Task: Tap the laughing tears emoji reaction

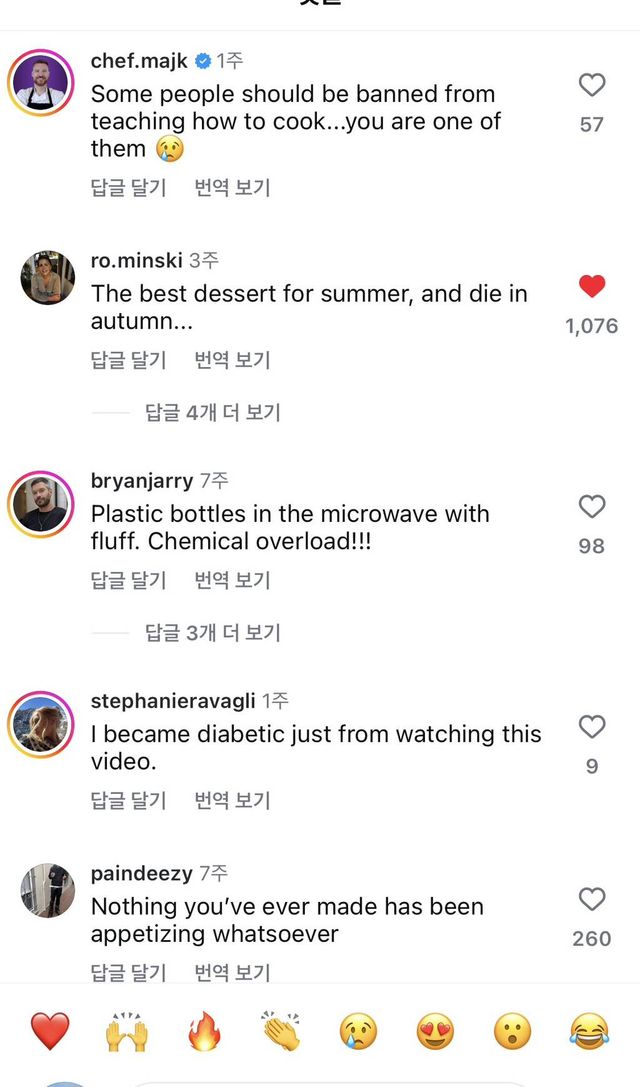Action: click(591, 1031)
